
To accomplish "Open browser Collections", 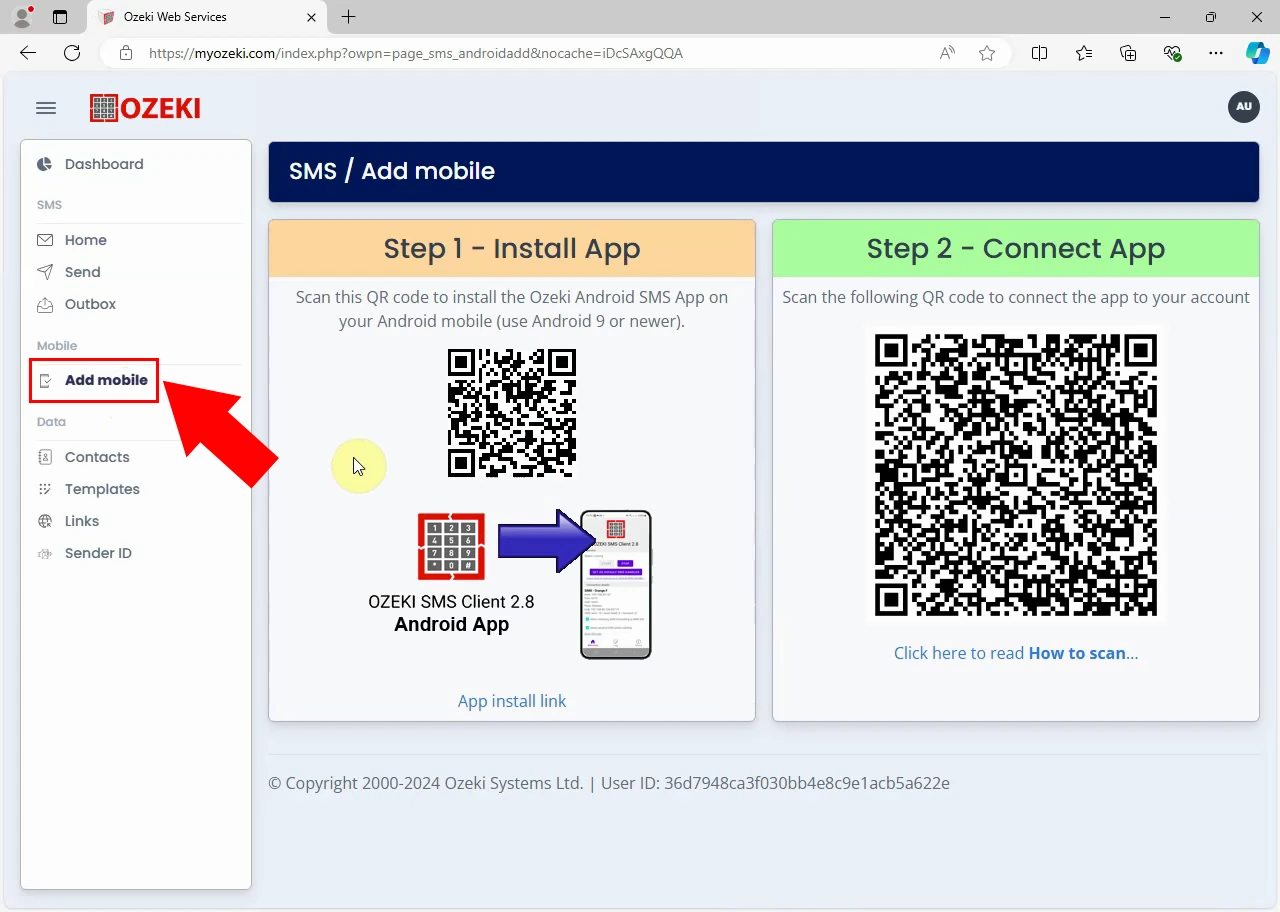I will point(1129,53).
